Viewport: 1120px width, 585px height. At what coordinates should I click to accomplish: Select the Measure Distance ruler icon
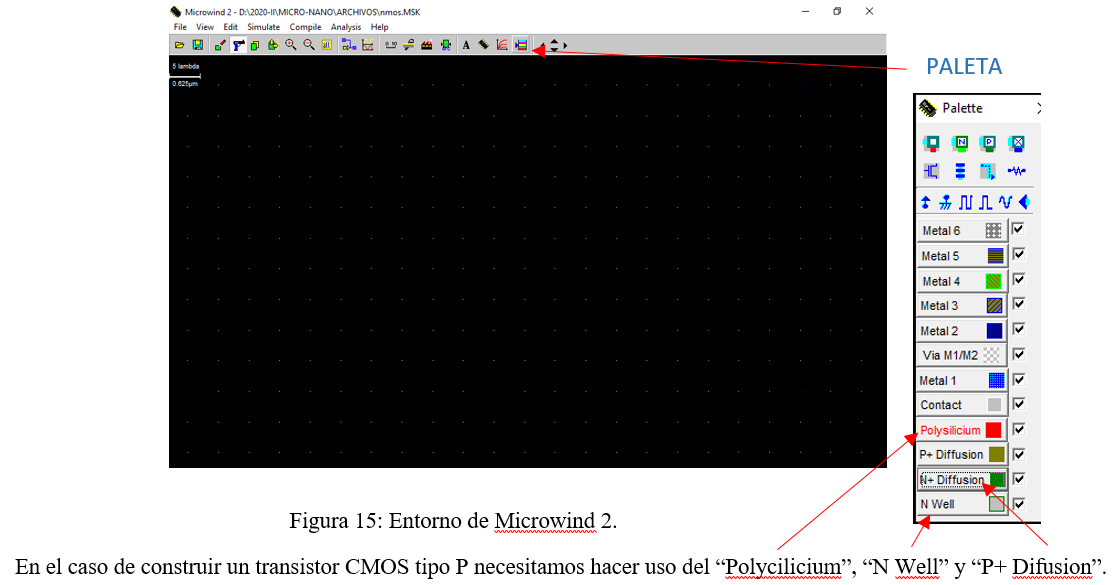[x=391, y=45]
